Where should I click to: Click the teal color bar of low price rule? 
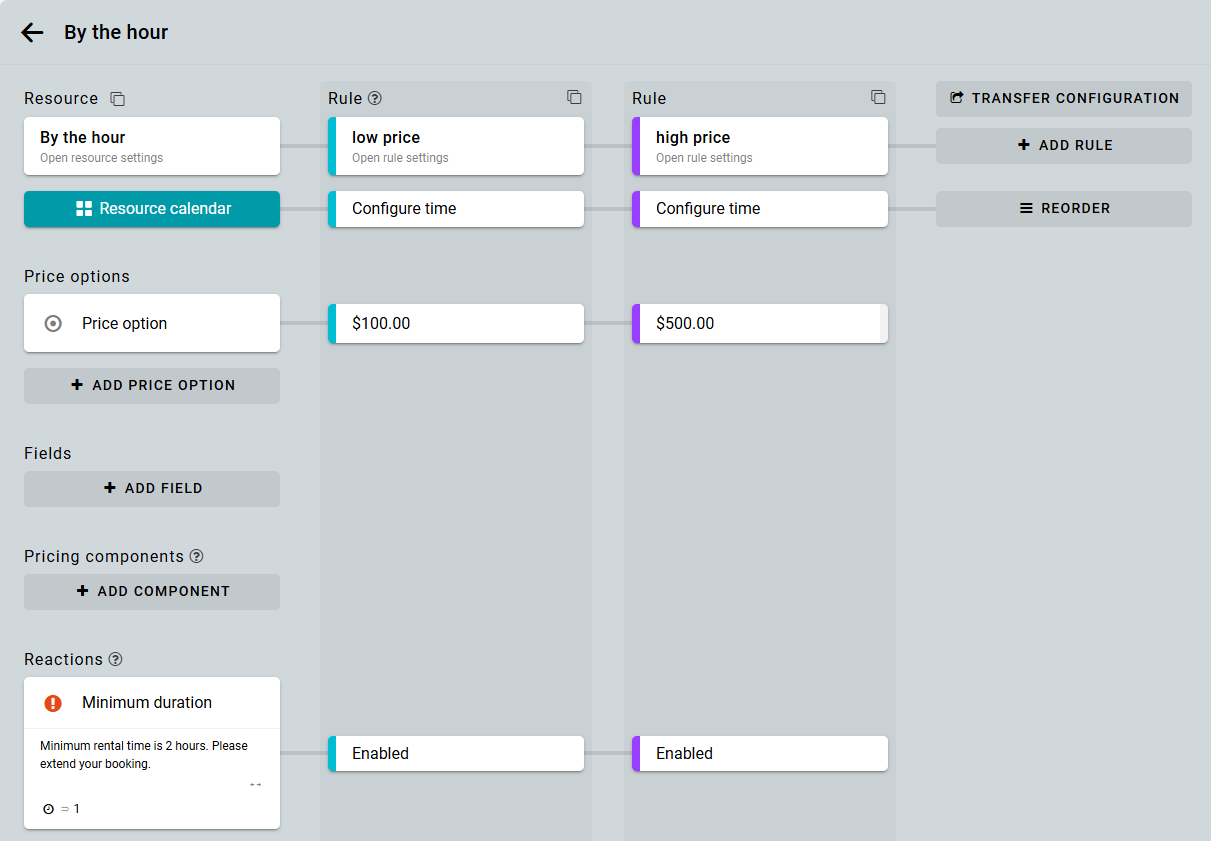332,146
